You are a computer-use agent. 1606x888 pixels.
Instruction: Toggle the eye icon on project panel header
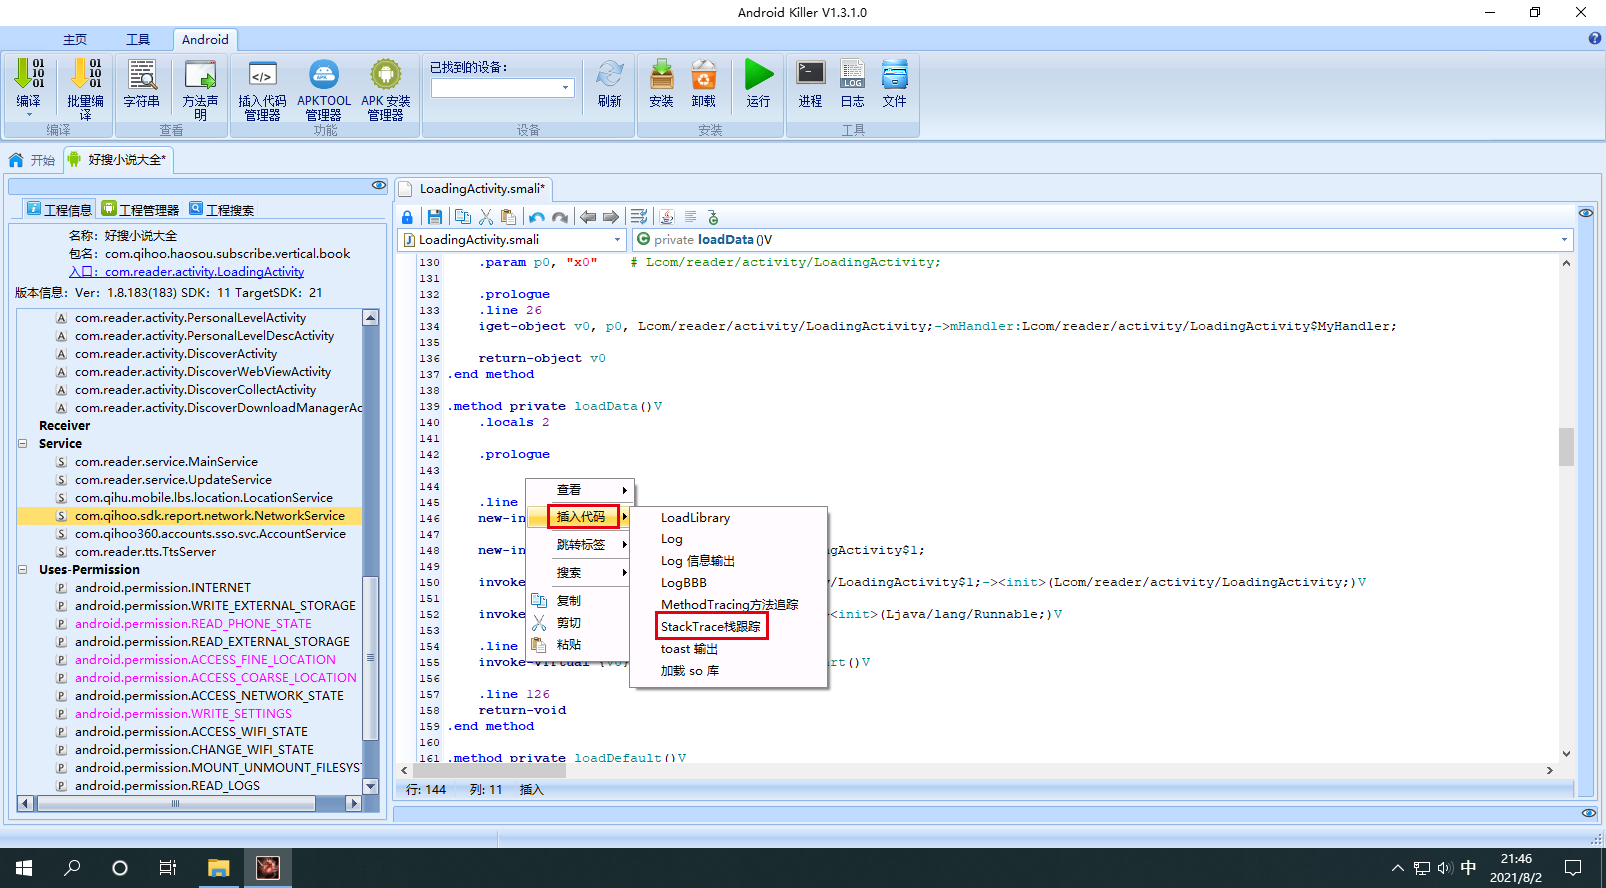click(x=379, y=185)
